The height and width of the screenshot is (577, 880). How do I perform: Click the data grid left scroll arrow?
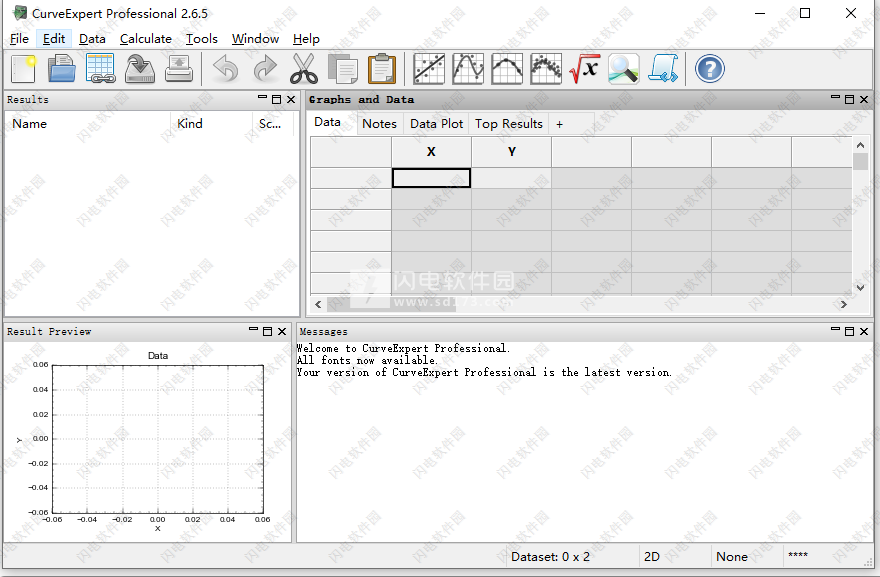click(318, 304)
